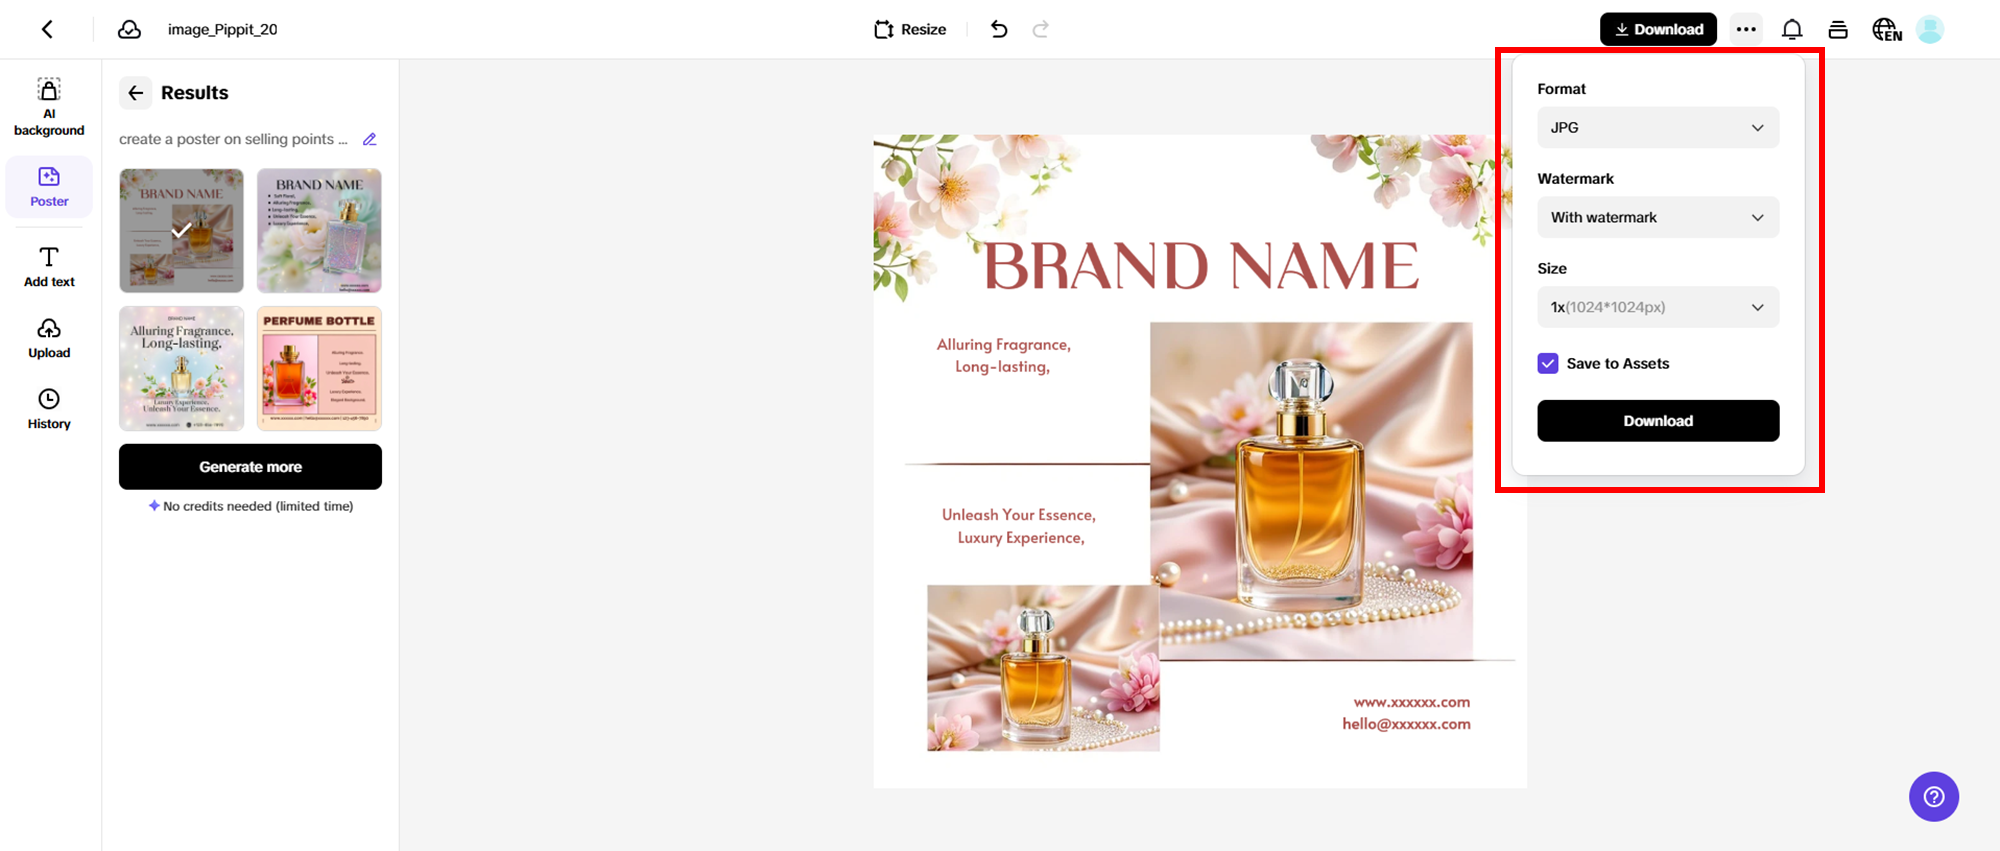Open the help question mark button

coord(1934,797)
